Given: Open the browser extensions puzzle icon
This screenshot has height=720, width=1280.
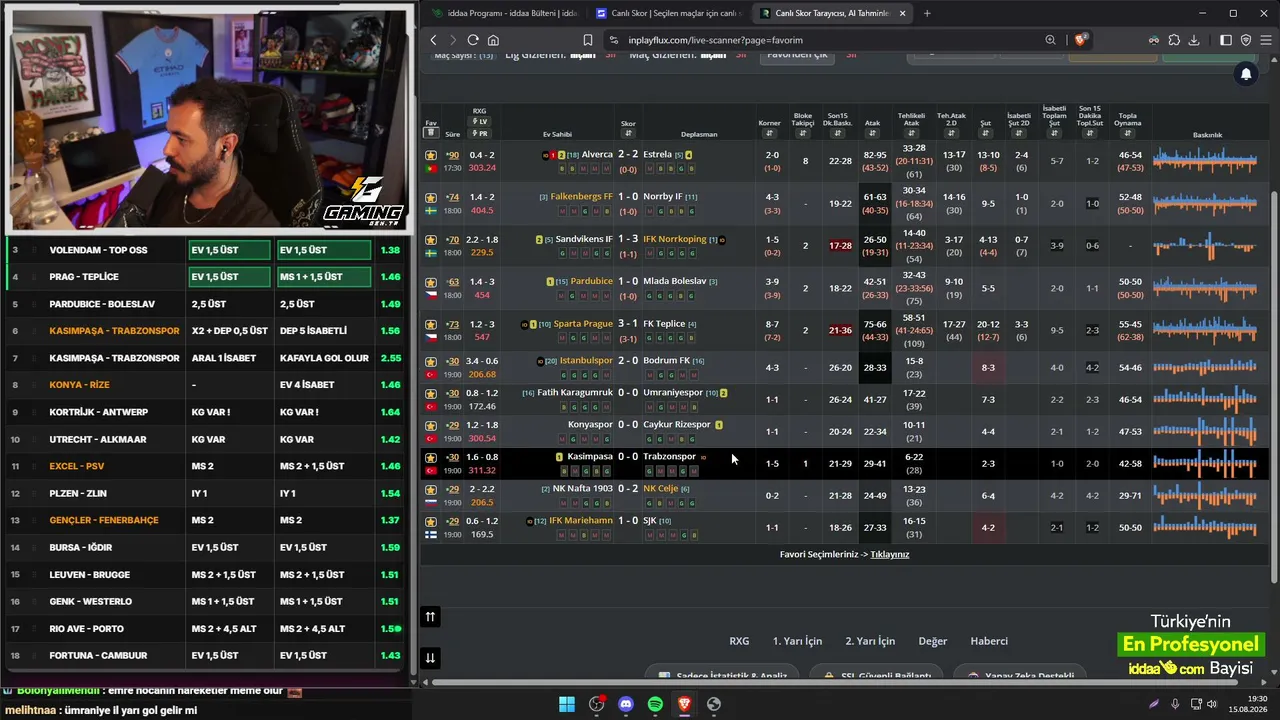Looking at the screenshot, I should click(x=1174, y=40).
